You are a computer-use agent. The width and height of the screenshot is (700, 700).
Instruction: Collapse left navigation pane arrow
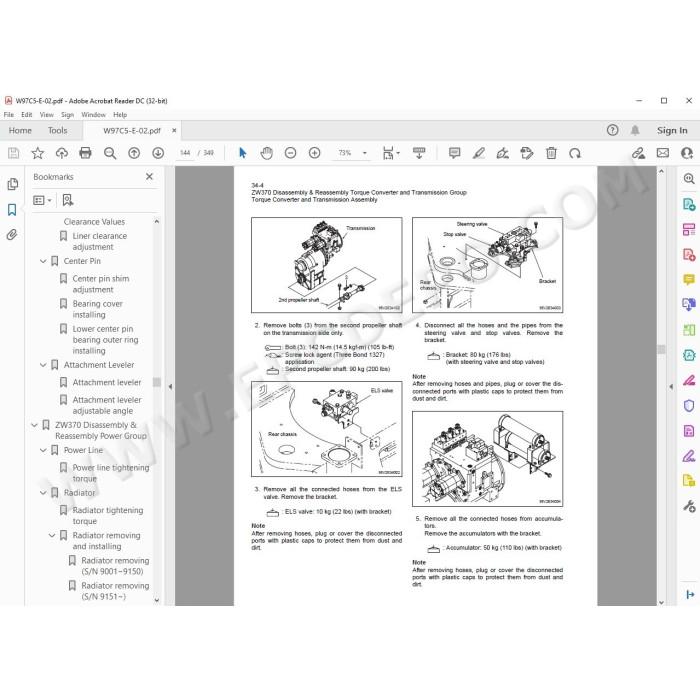tap(170, 387)
